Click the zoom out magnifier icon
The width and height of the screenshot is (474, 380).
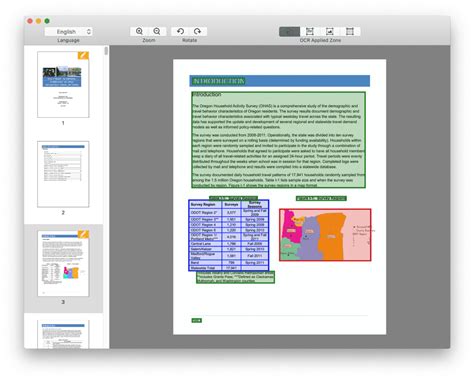tap(157, 31)
